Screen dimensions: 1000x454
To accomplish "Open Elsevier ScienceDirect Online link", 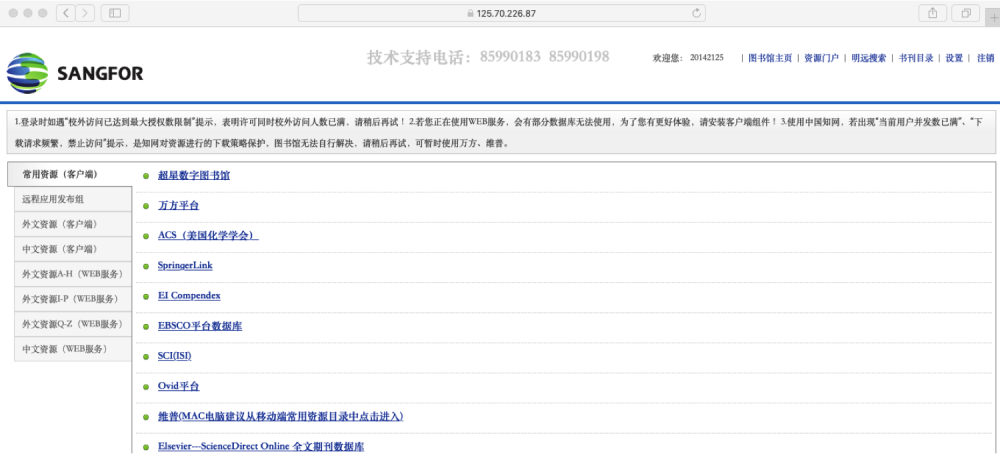I will pyautogui.click(x=261, y=446).
